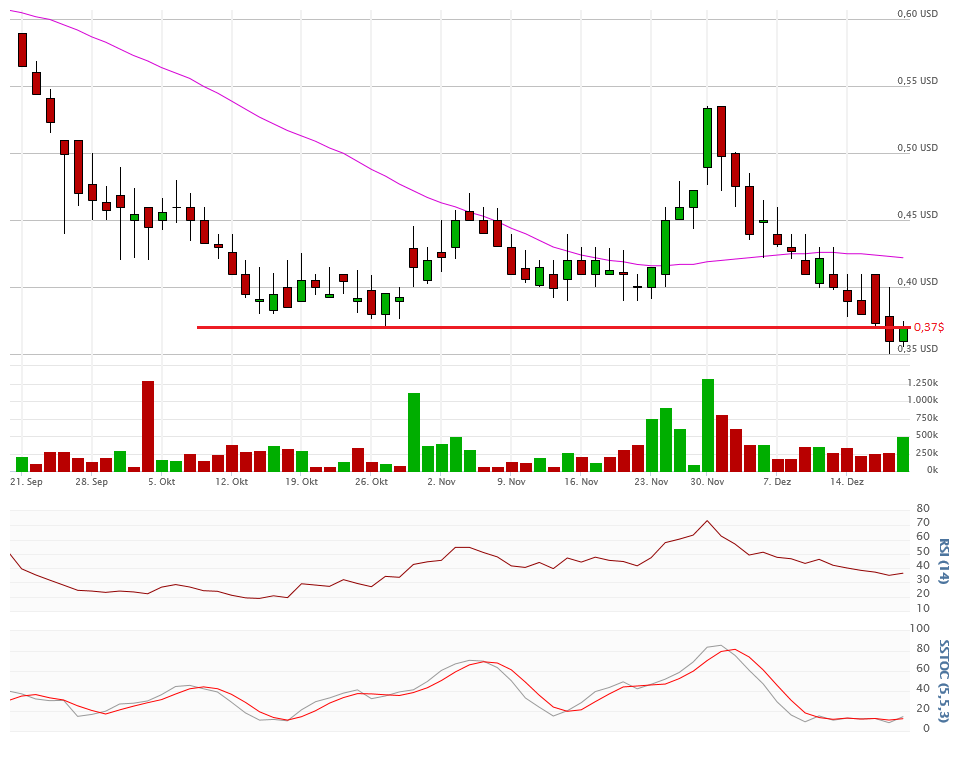The image size is (968, 765).
Task: Click the 21. Sep date label
Action: pos(26,482)
